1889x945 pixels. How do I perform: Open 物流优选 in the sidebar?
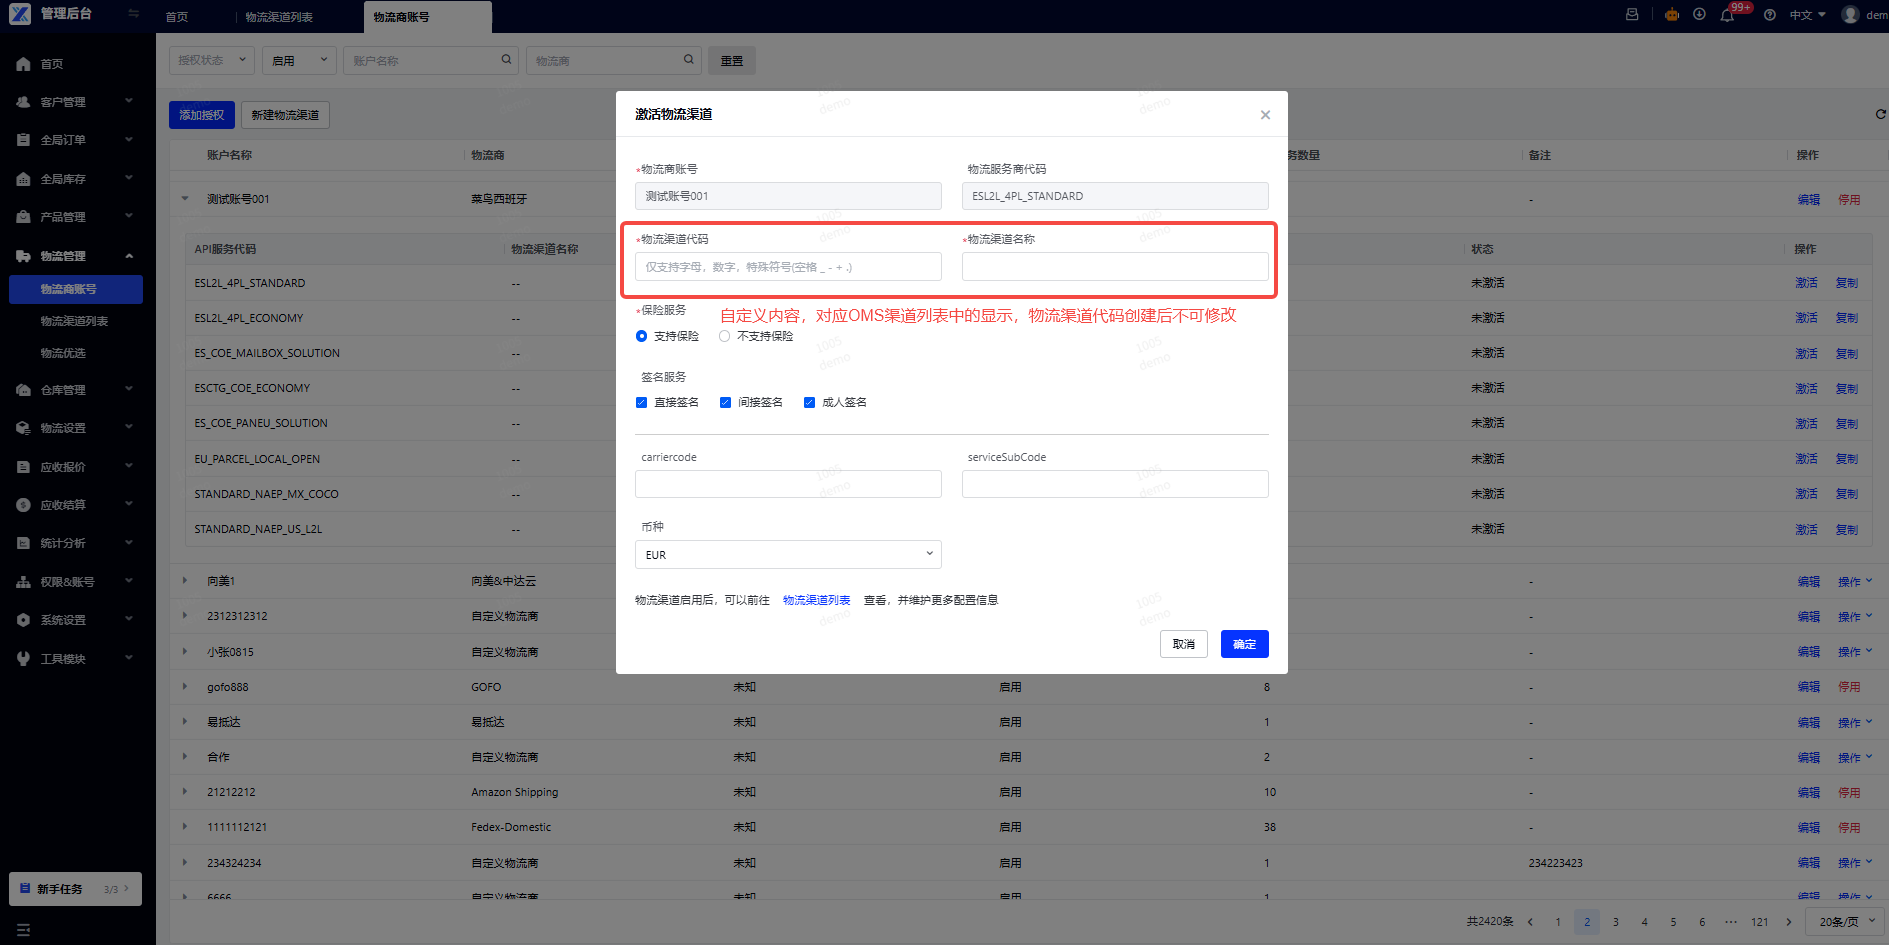[63, 353]
